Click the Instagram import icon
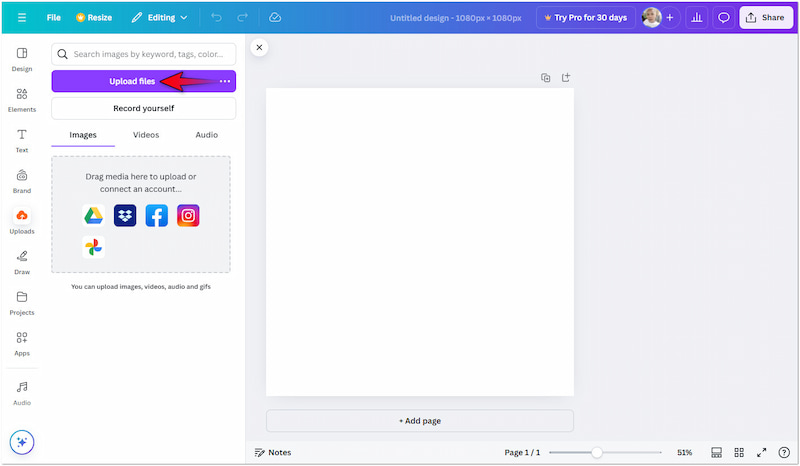Screen dimensions: 800x466 pos(188,215)
